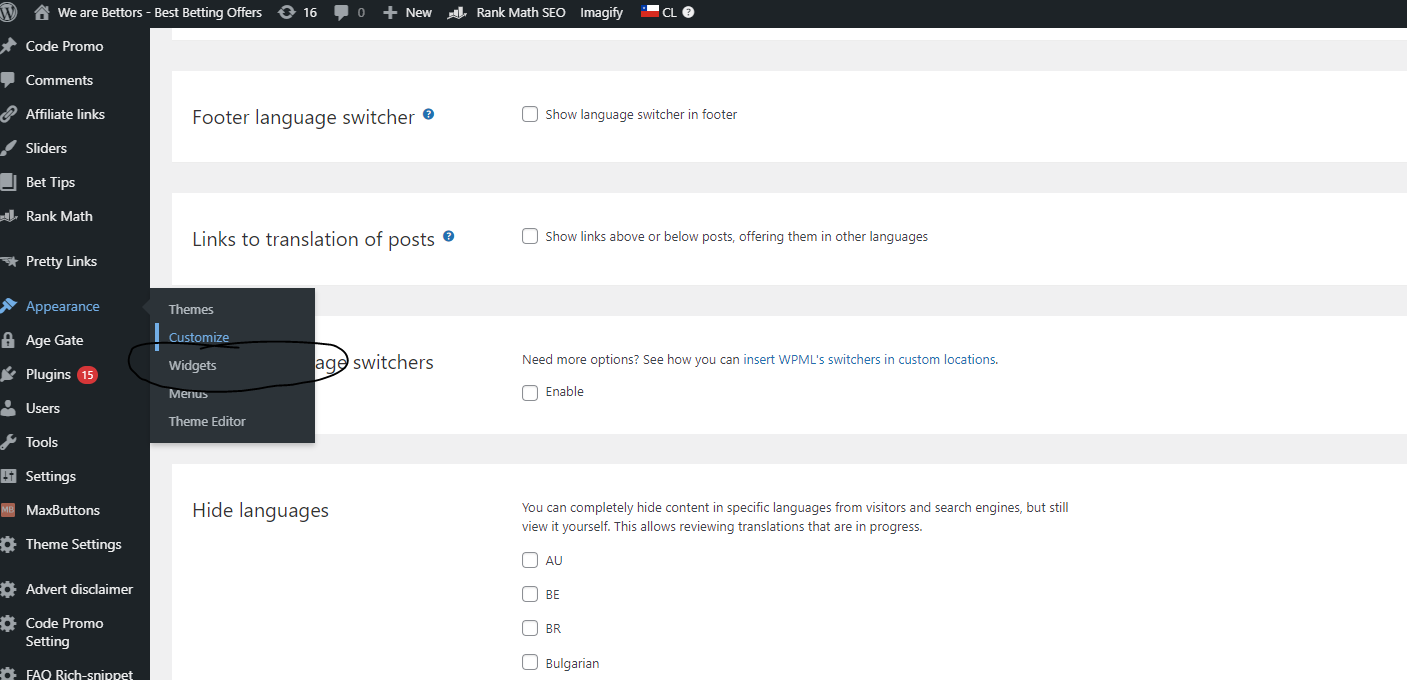Image resolution: width=1407 pixels, height=680 pixels.
Task: Click help icon beside Links to translation
Action: click(x=448, y=237)
